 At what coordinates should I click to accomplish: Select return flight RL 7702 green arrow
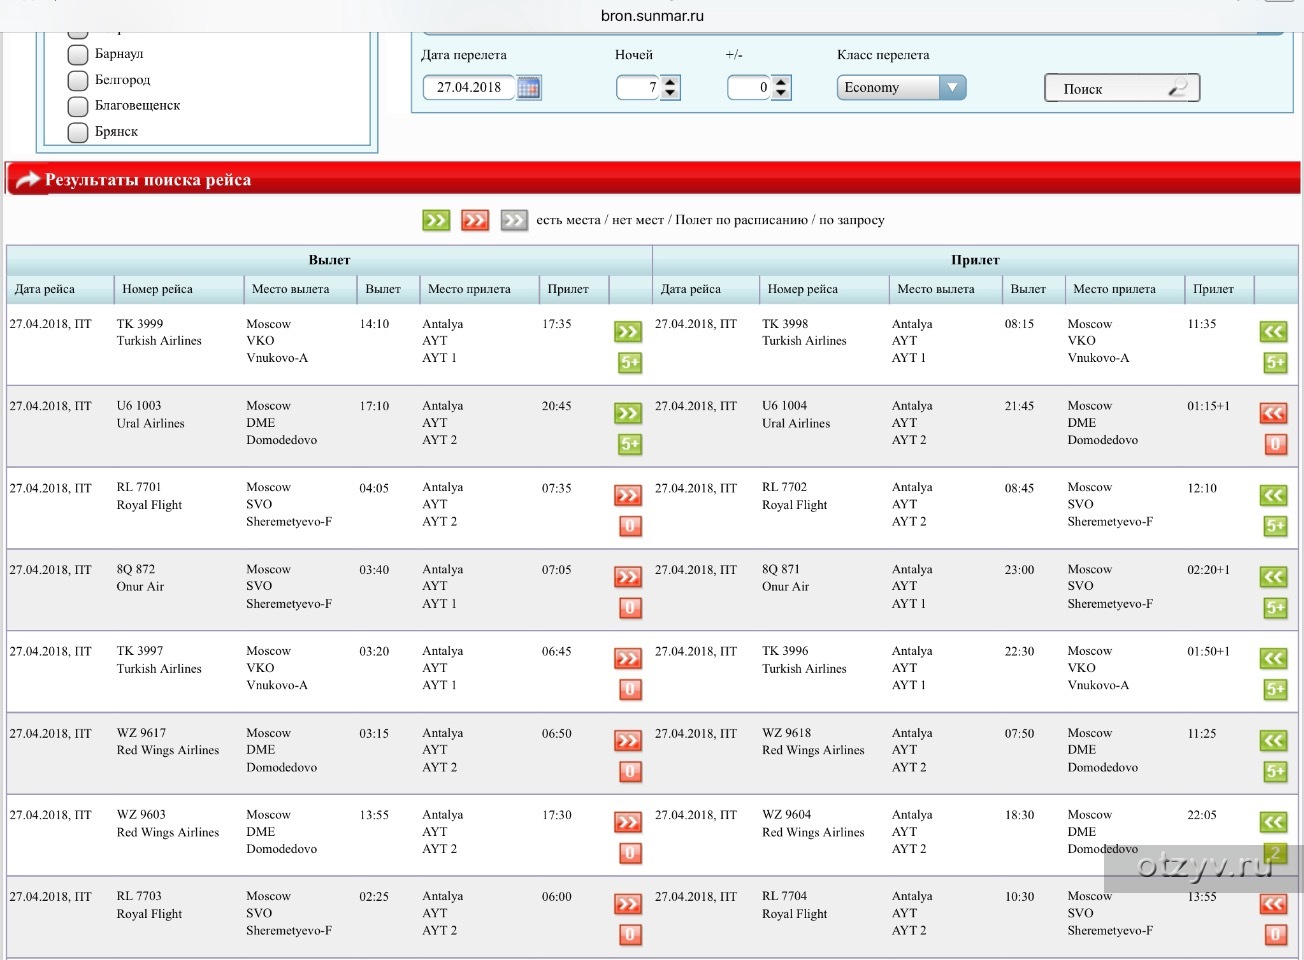[x=1273, y=495]
